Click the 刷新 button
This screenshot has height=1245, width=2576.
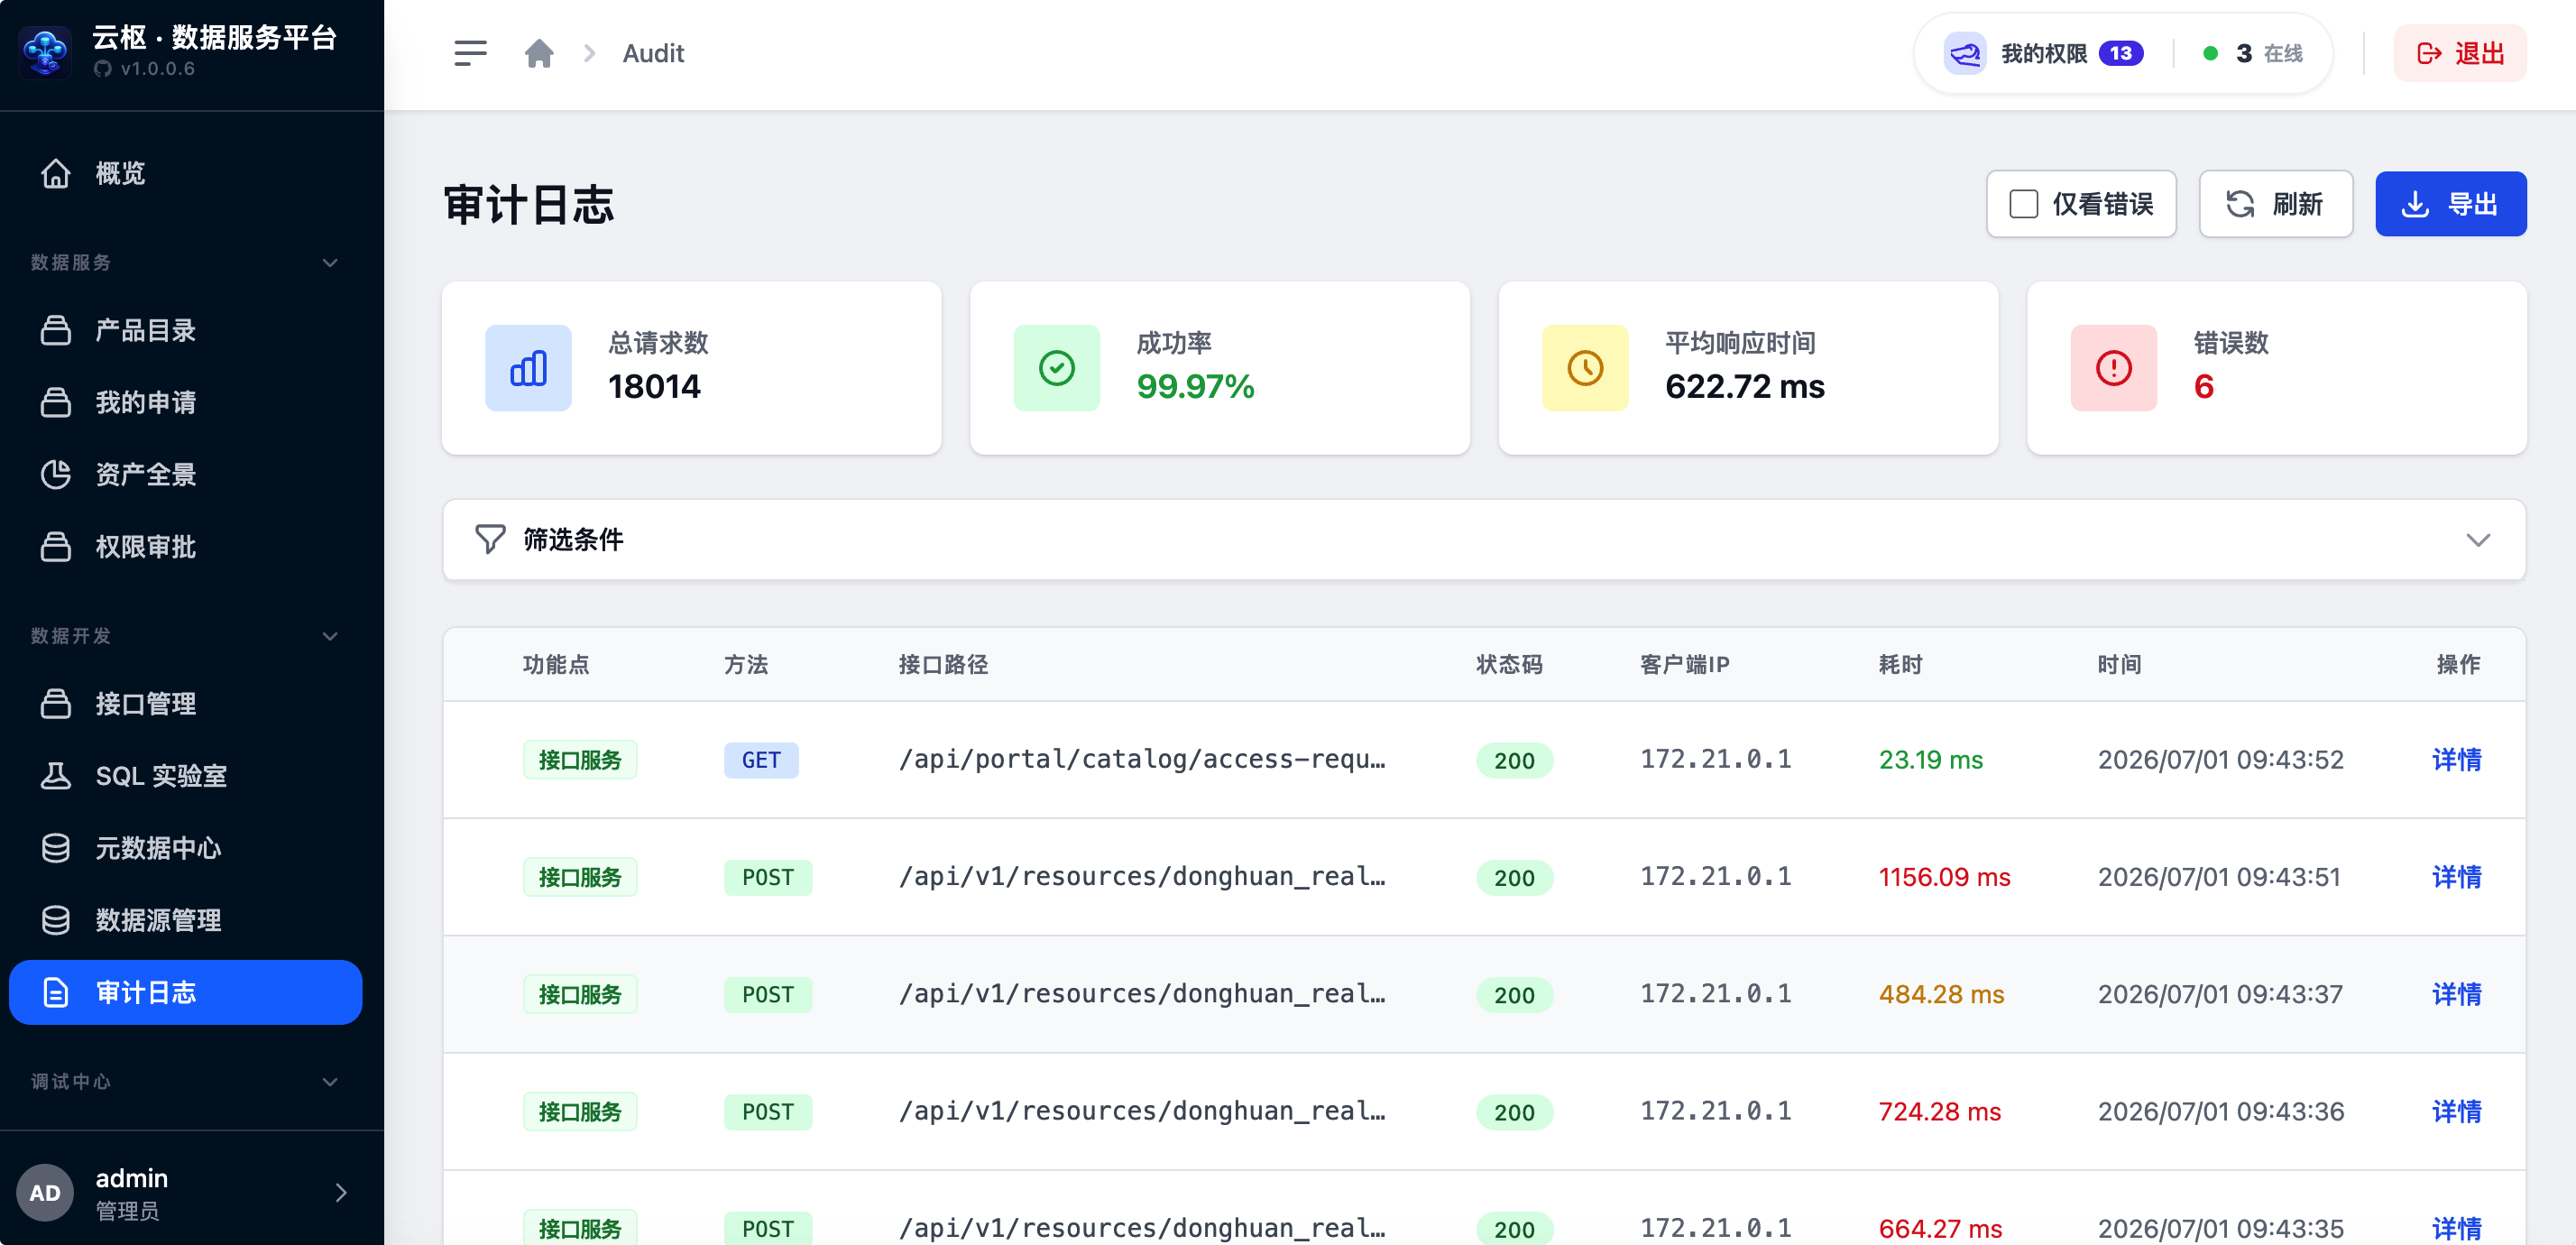coord(2275,204)
